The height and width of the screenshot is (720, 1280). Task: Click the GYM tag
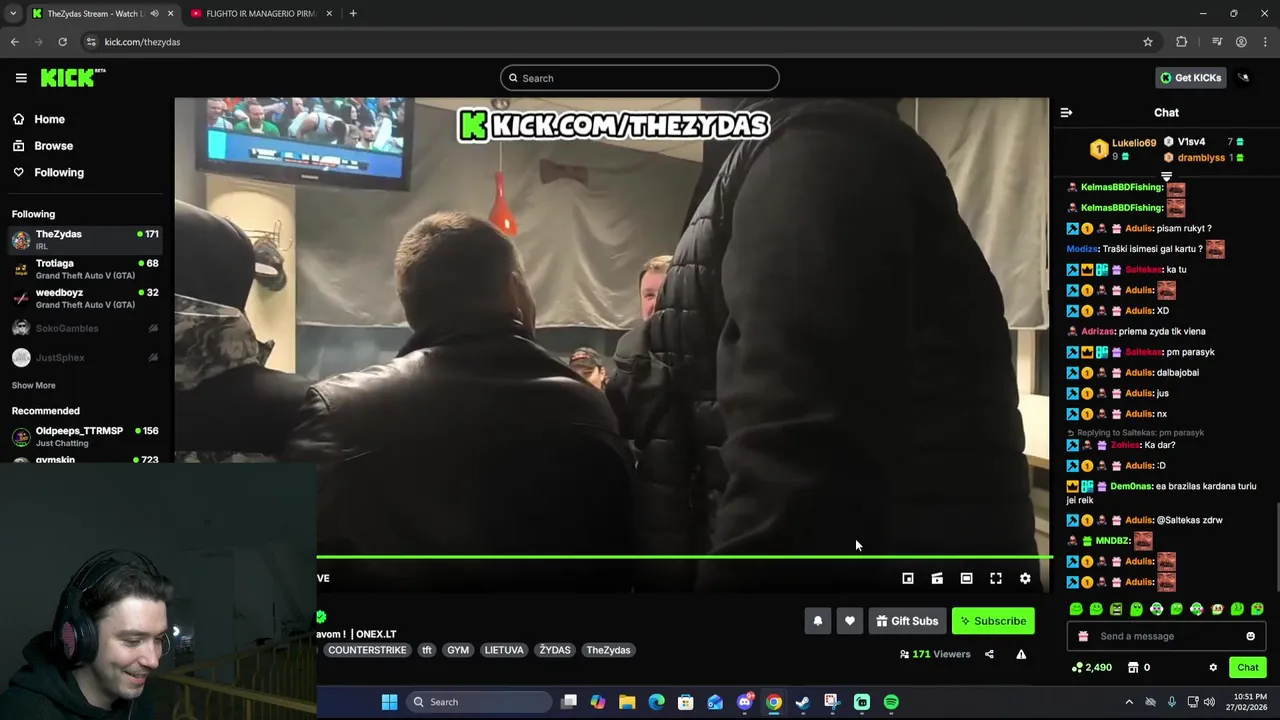[x=458, y=650]
